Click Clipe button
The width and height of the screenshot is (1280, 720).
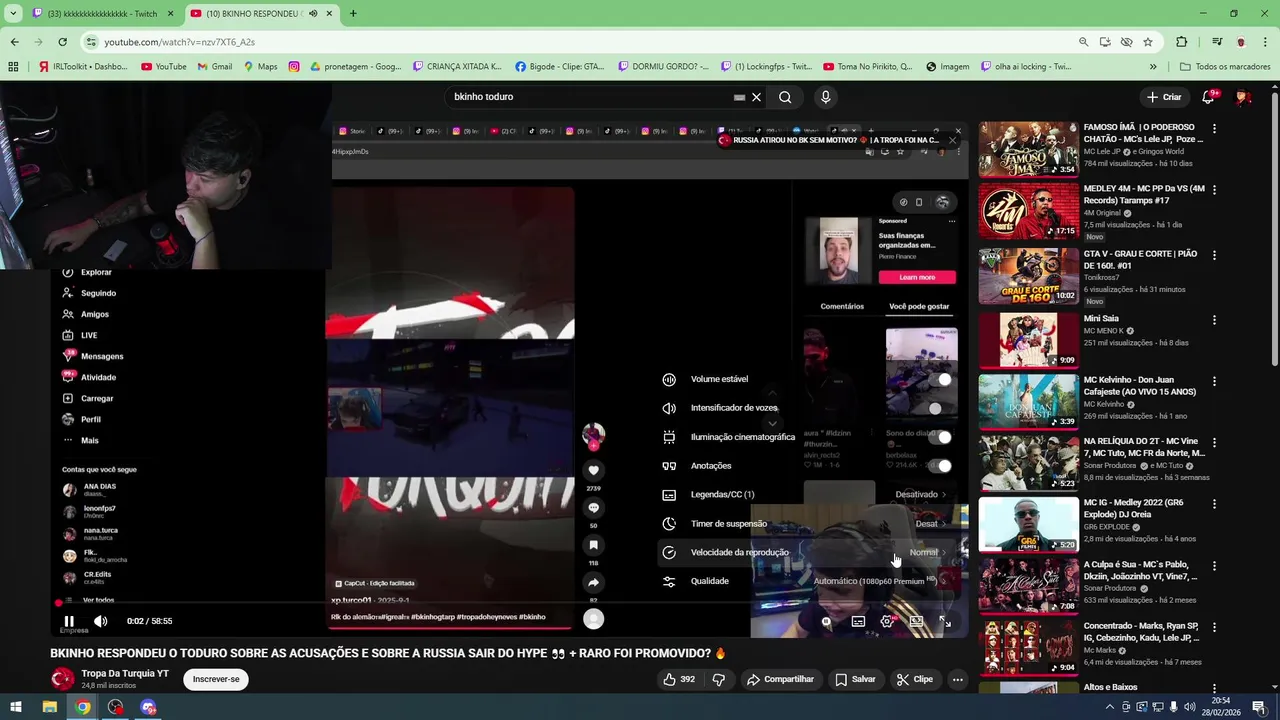tap(914, 679)
